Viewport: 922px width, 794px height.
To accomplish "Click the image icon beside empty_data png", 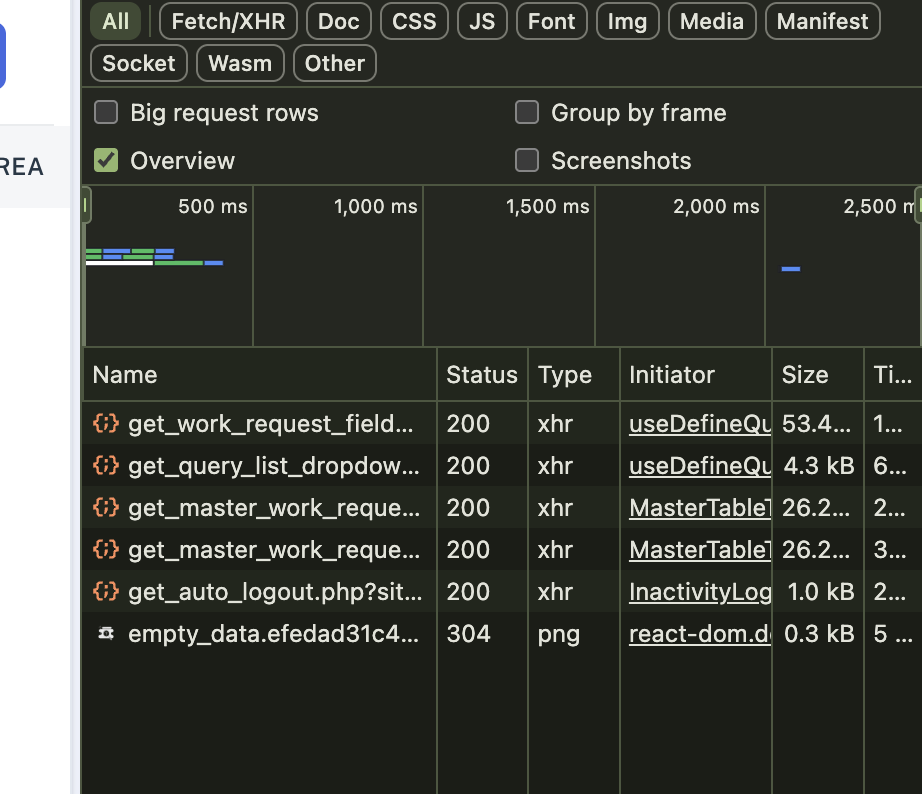I will (105, 634).
